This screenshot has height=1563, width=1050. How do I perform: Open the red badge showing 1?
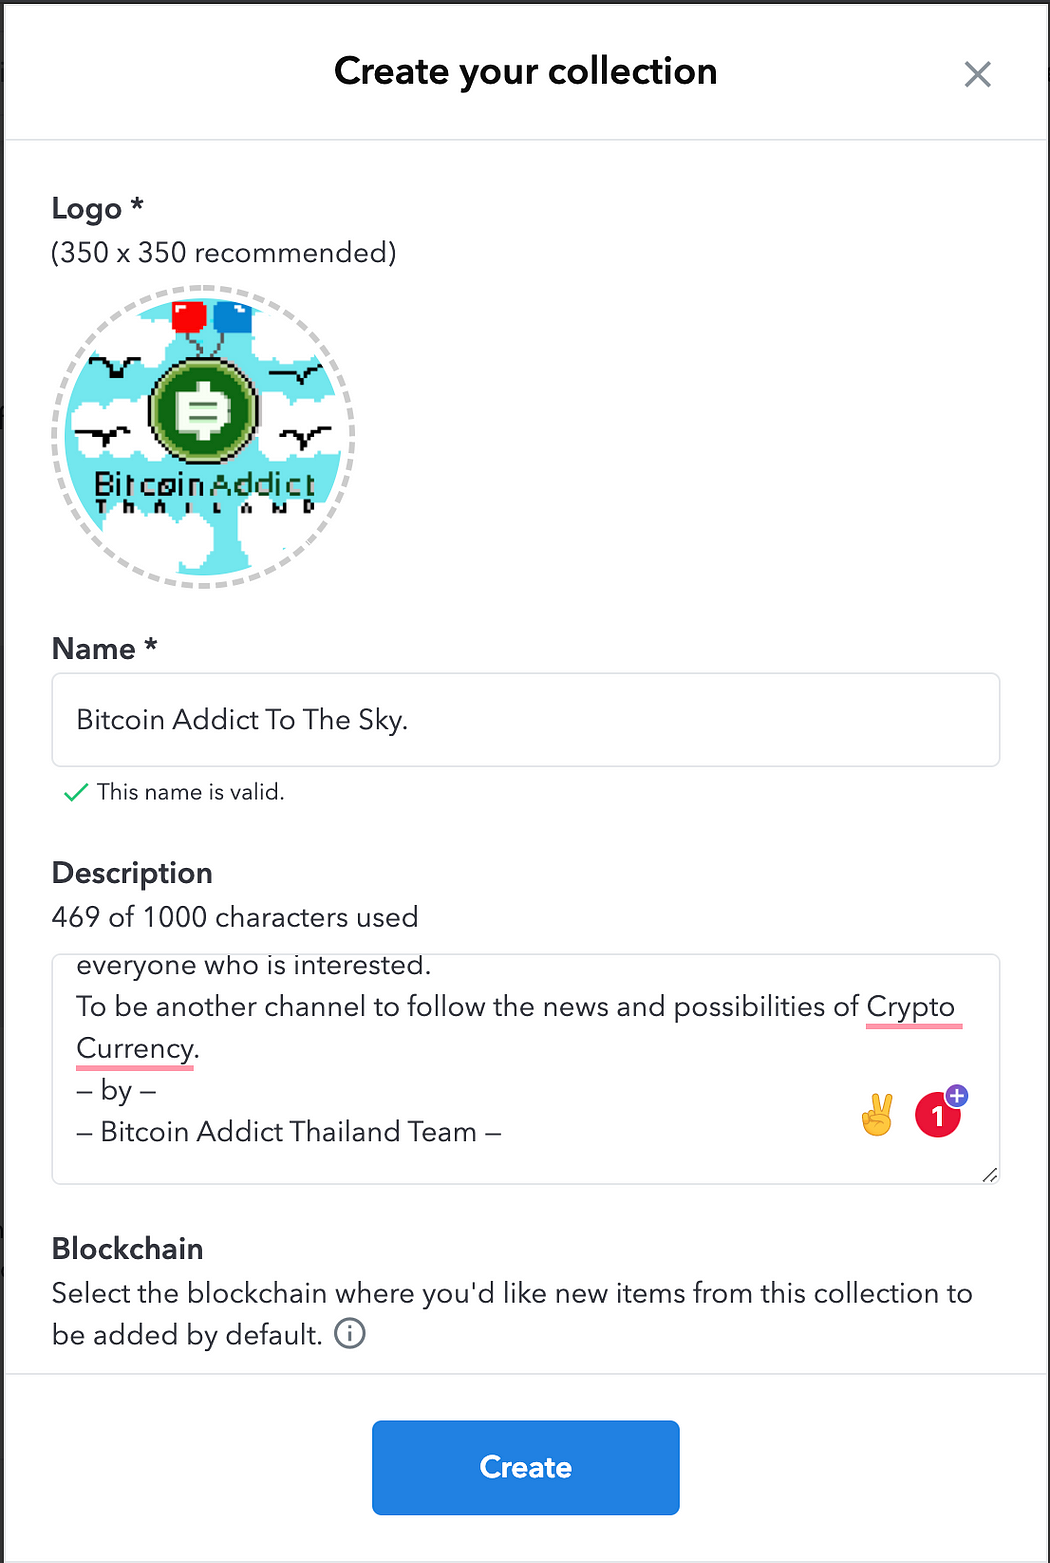point(936,1117)
